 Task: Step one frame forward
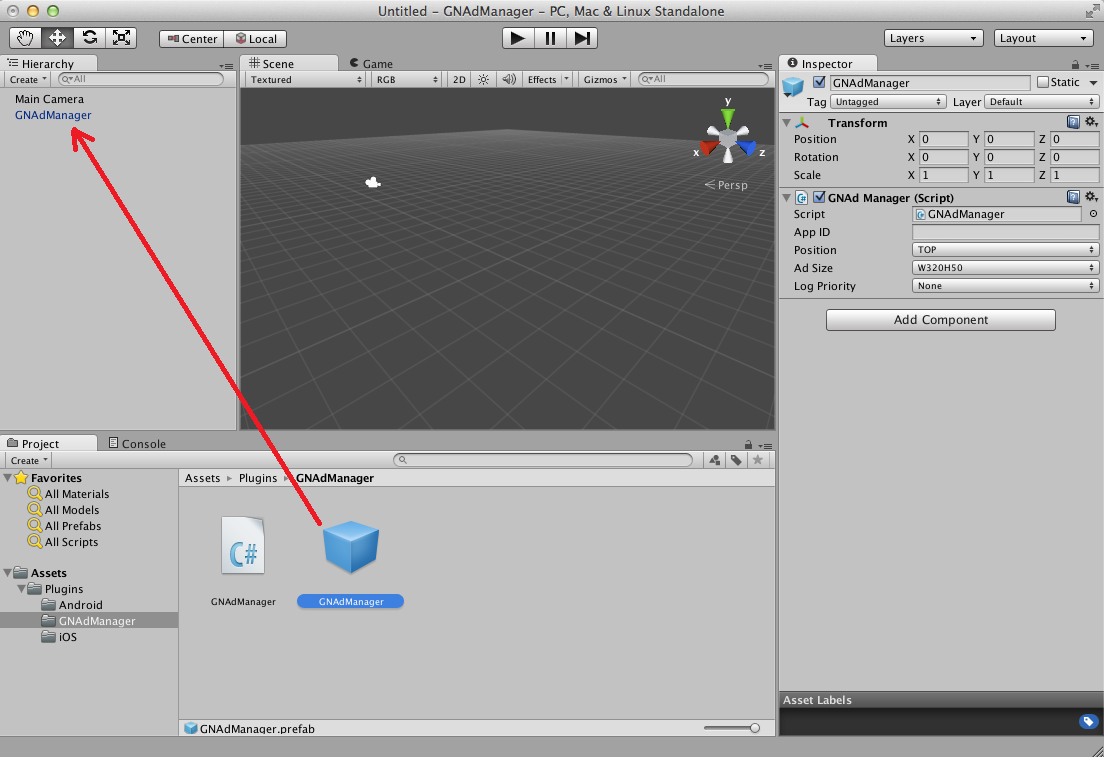582,38
